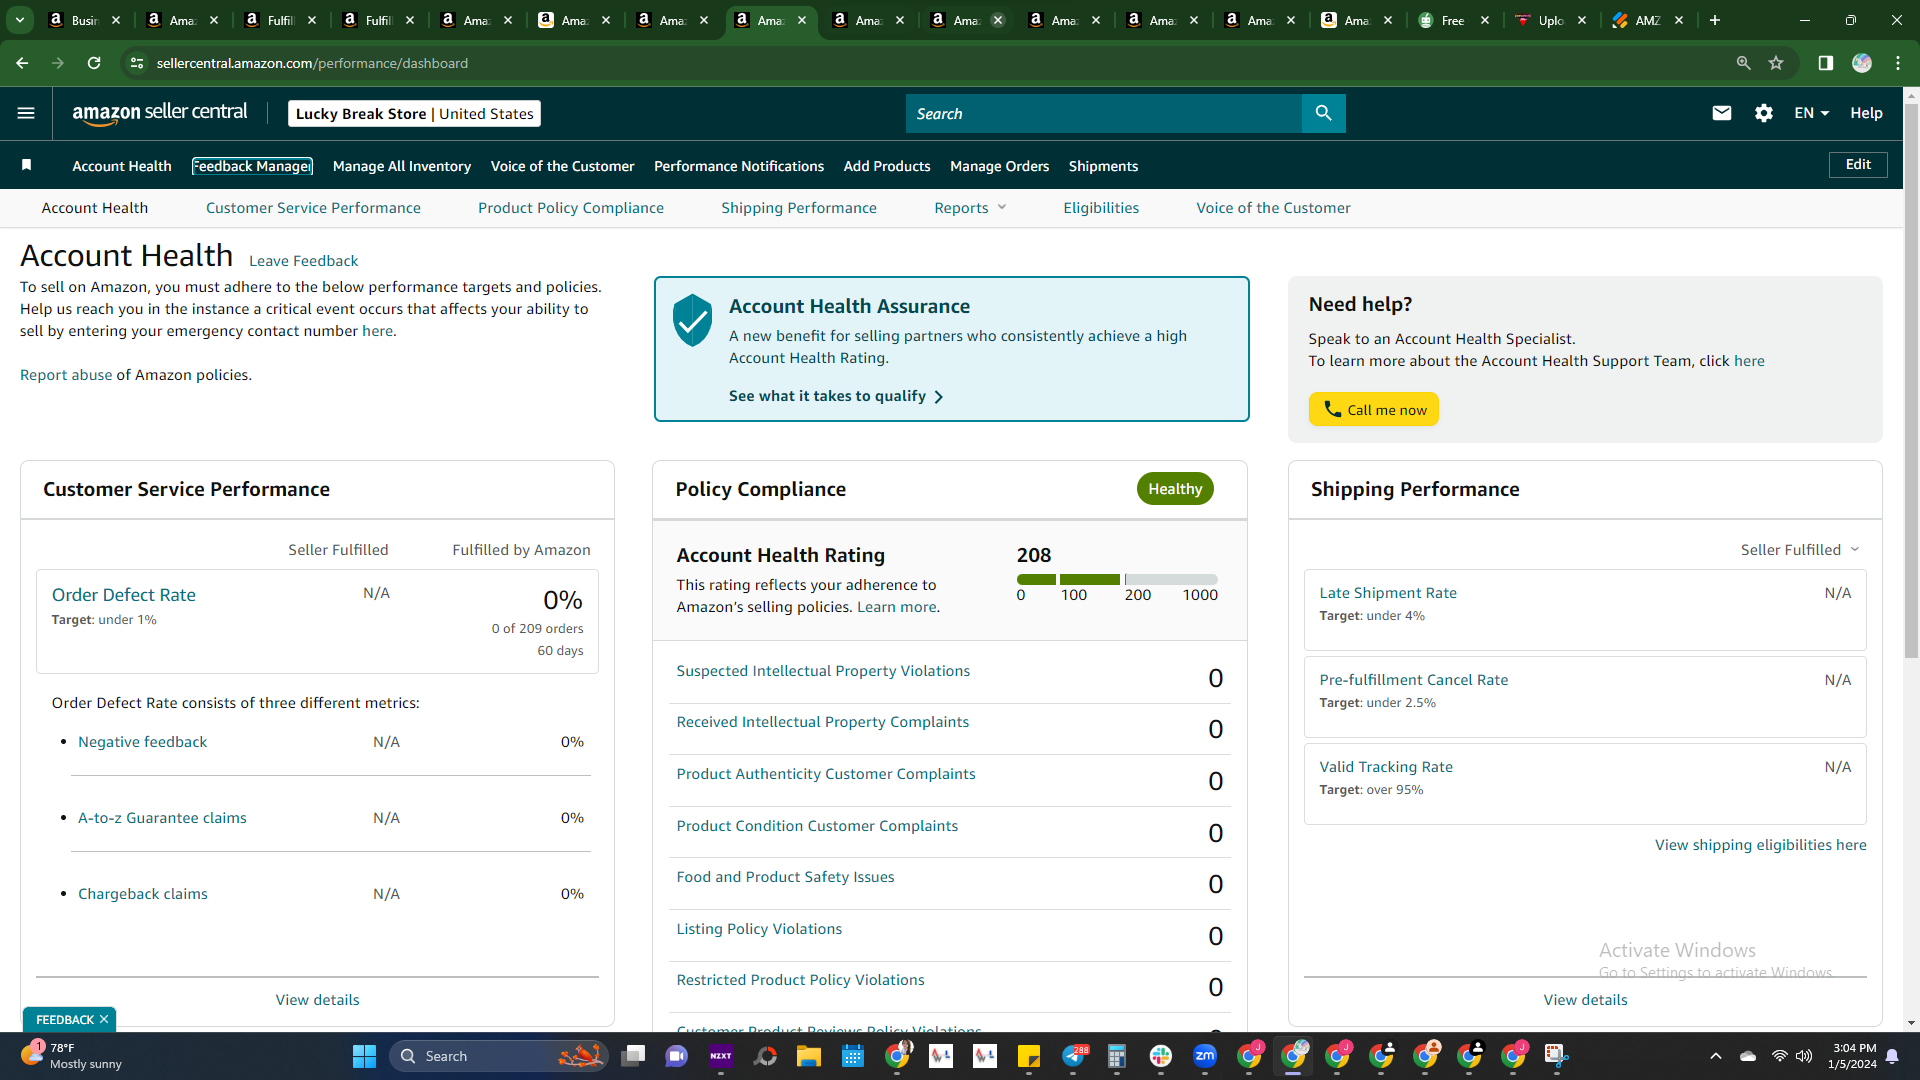
Task: Click the Edit favorites button
Action: click(1858, 165)
